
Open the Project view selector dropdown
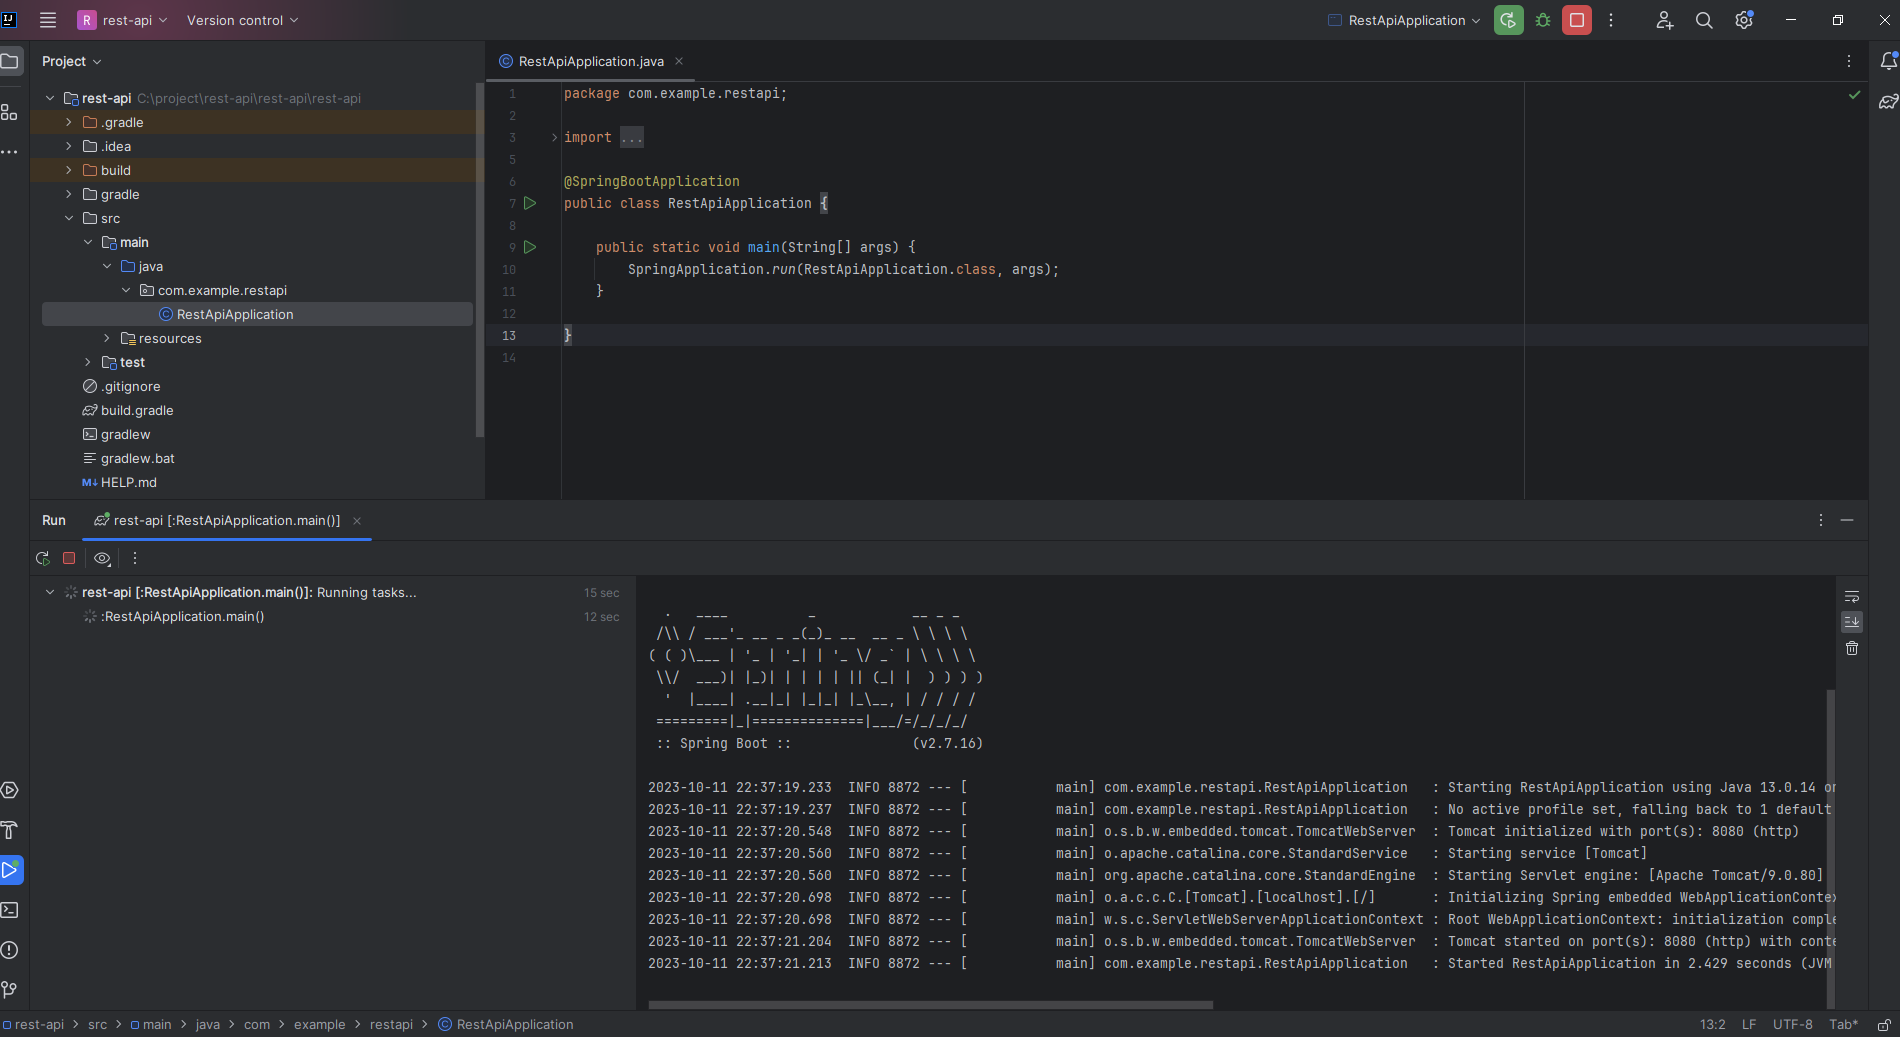coord(72,61)
